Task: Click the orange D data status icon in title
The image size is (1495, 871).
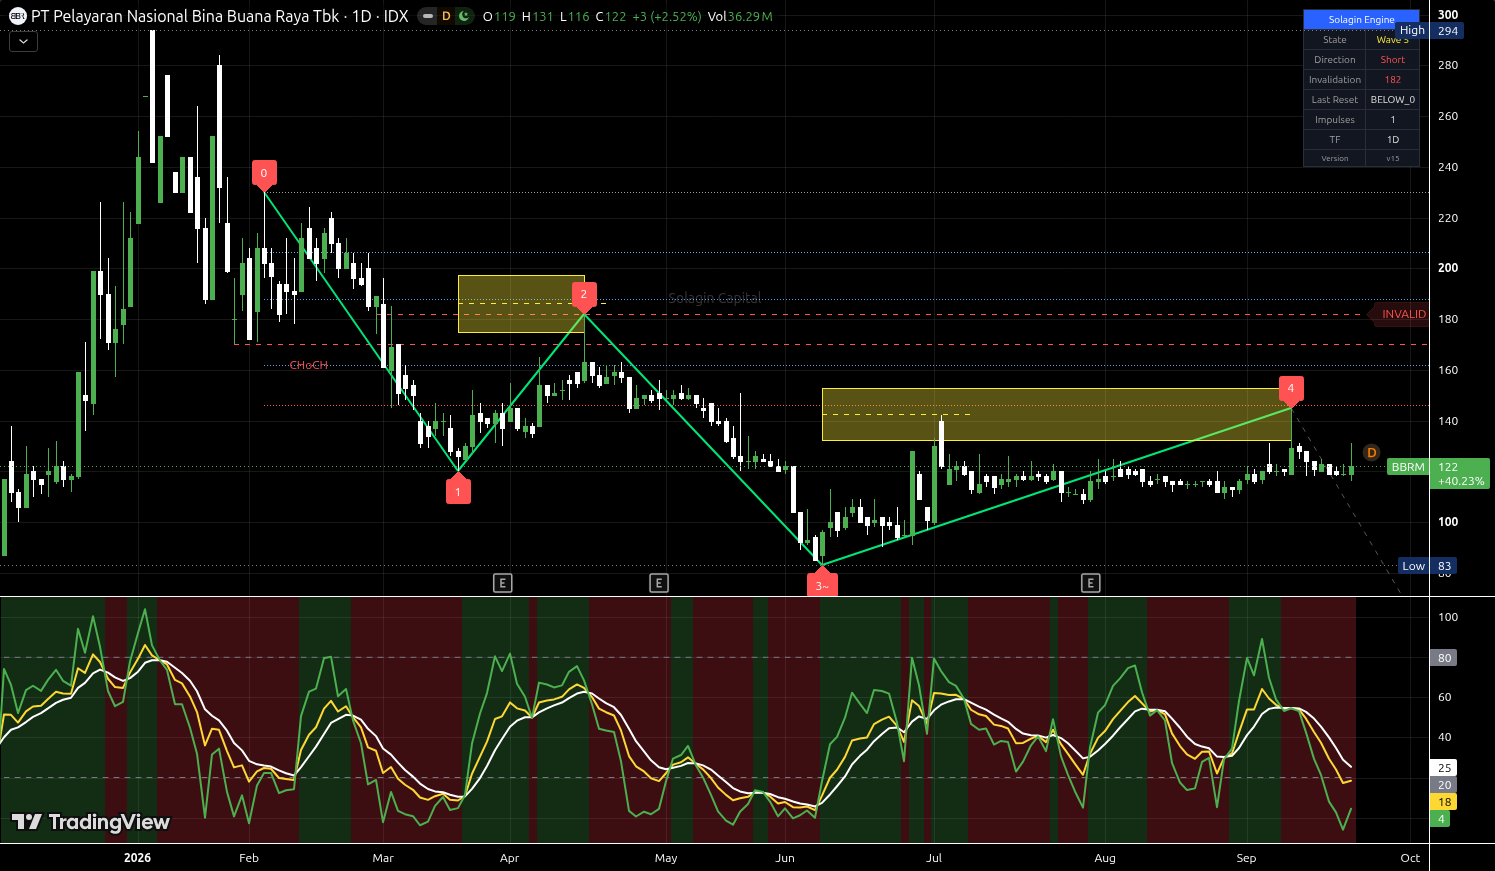Action: 446,16
